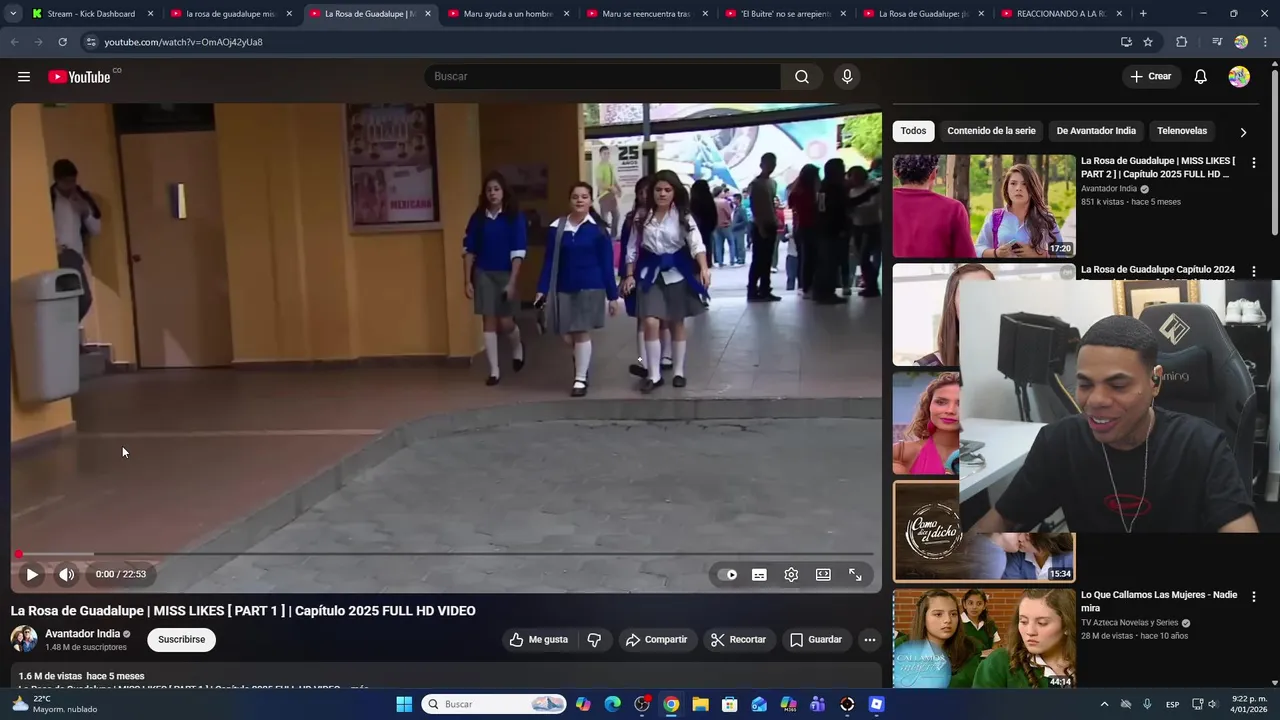Open File Explorer from the taskbar
Image resolution: width=1280 pixels, height=720 pixels.
pyautogui.click(x=700, y=705)
